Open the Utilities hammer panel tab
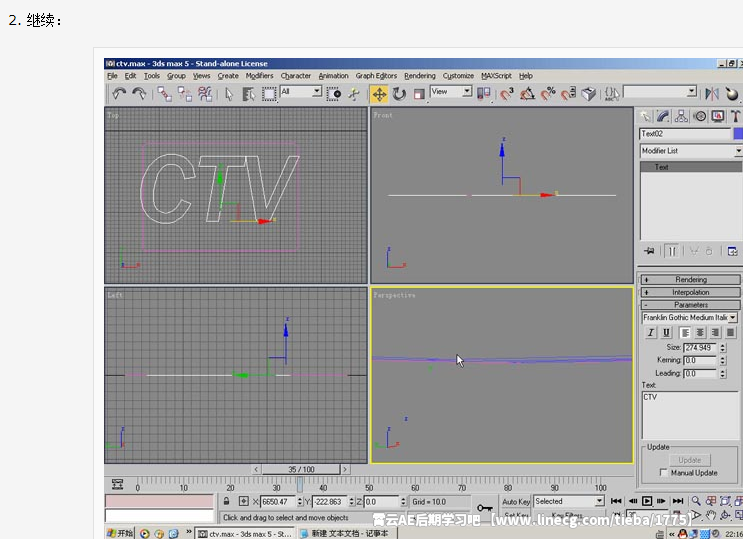 (735, 116)
